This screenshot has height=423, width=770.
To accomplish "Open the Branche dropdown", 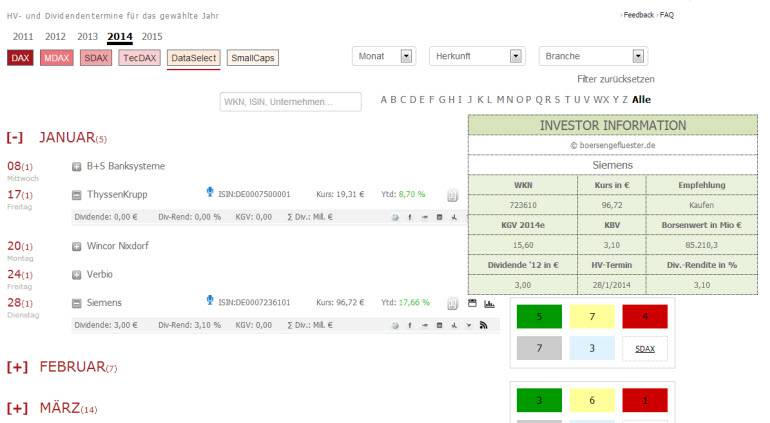I will [x=593, y=56].
